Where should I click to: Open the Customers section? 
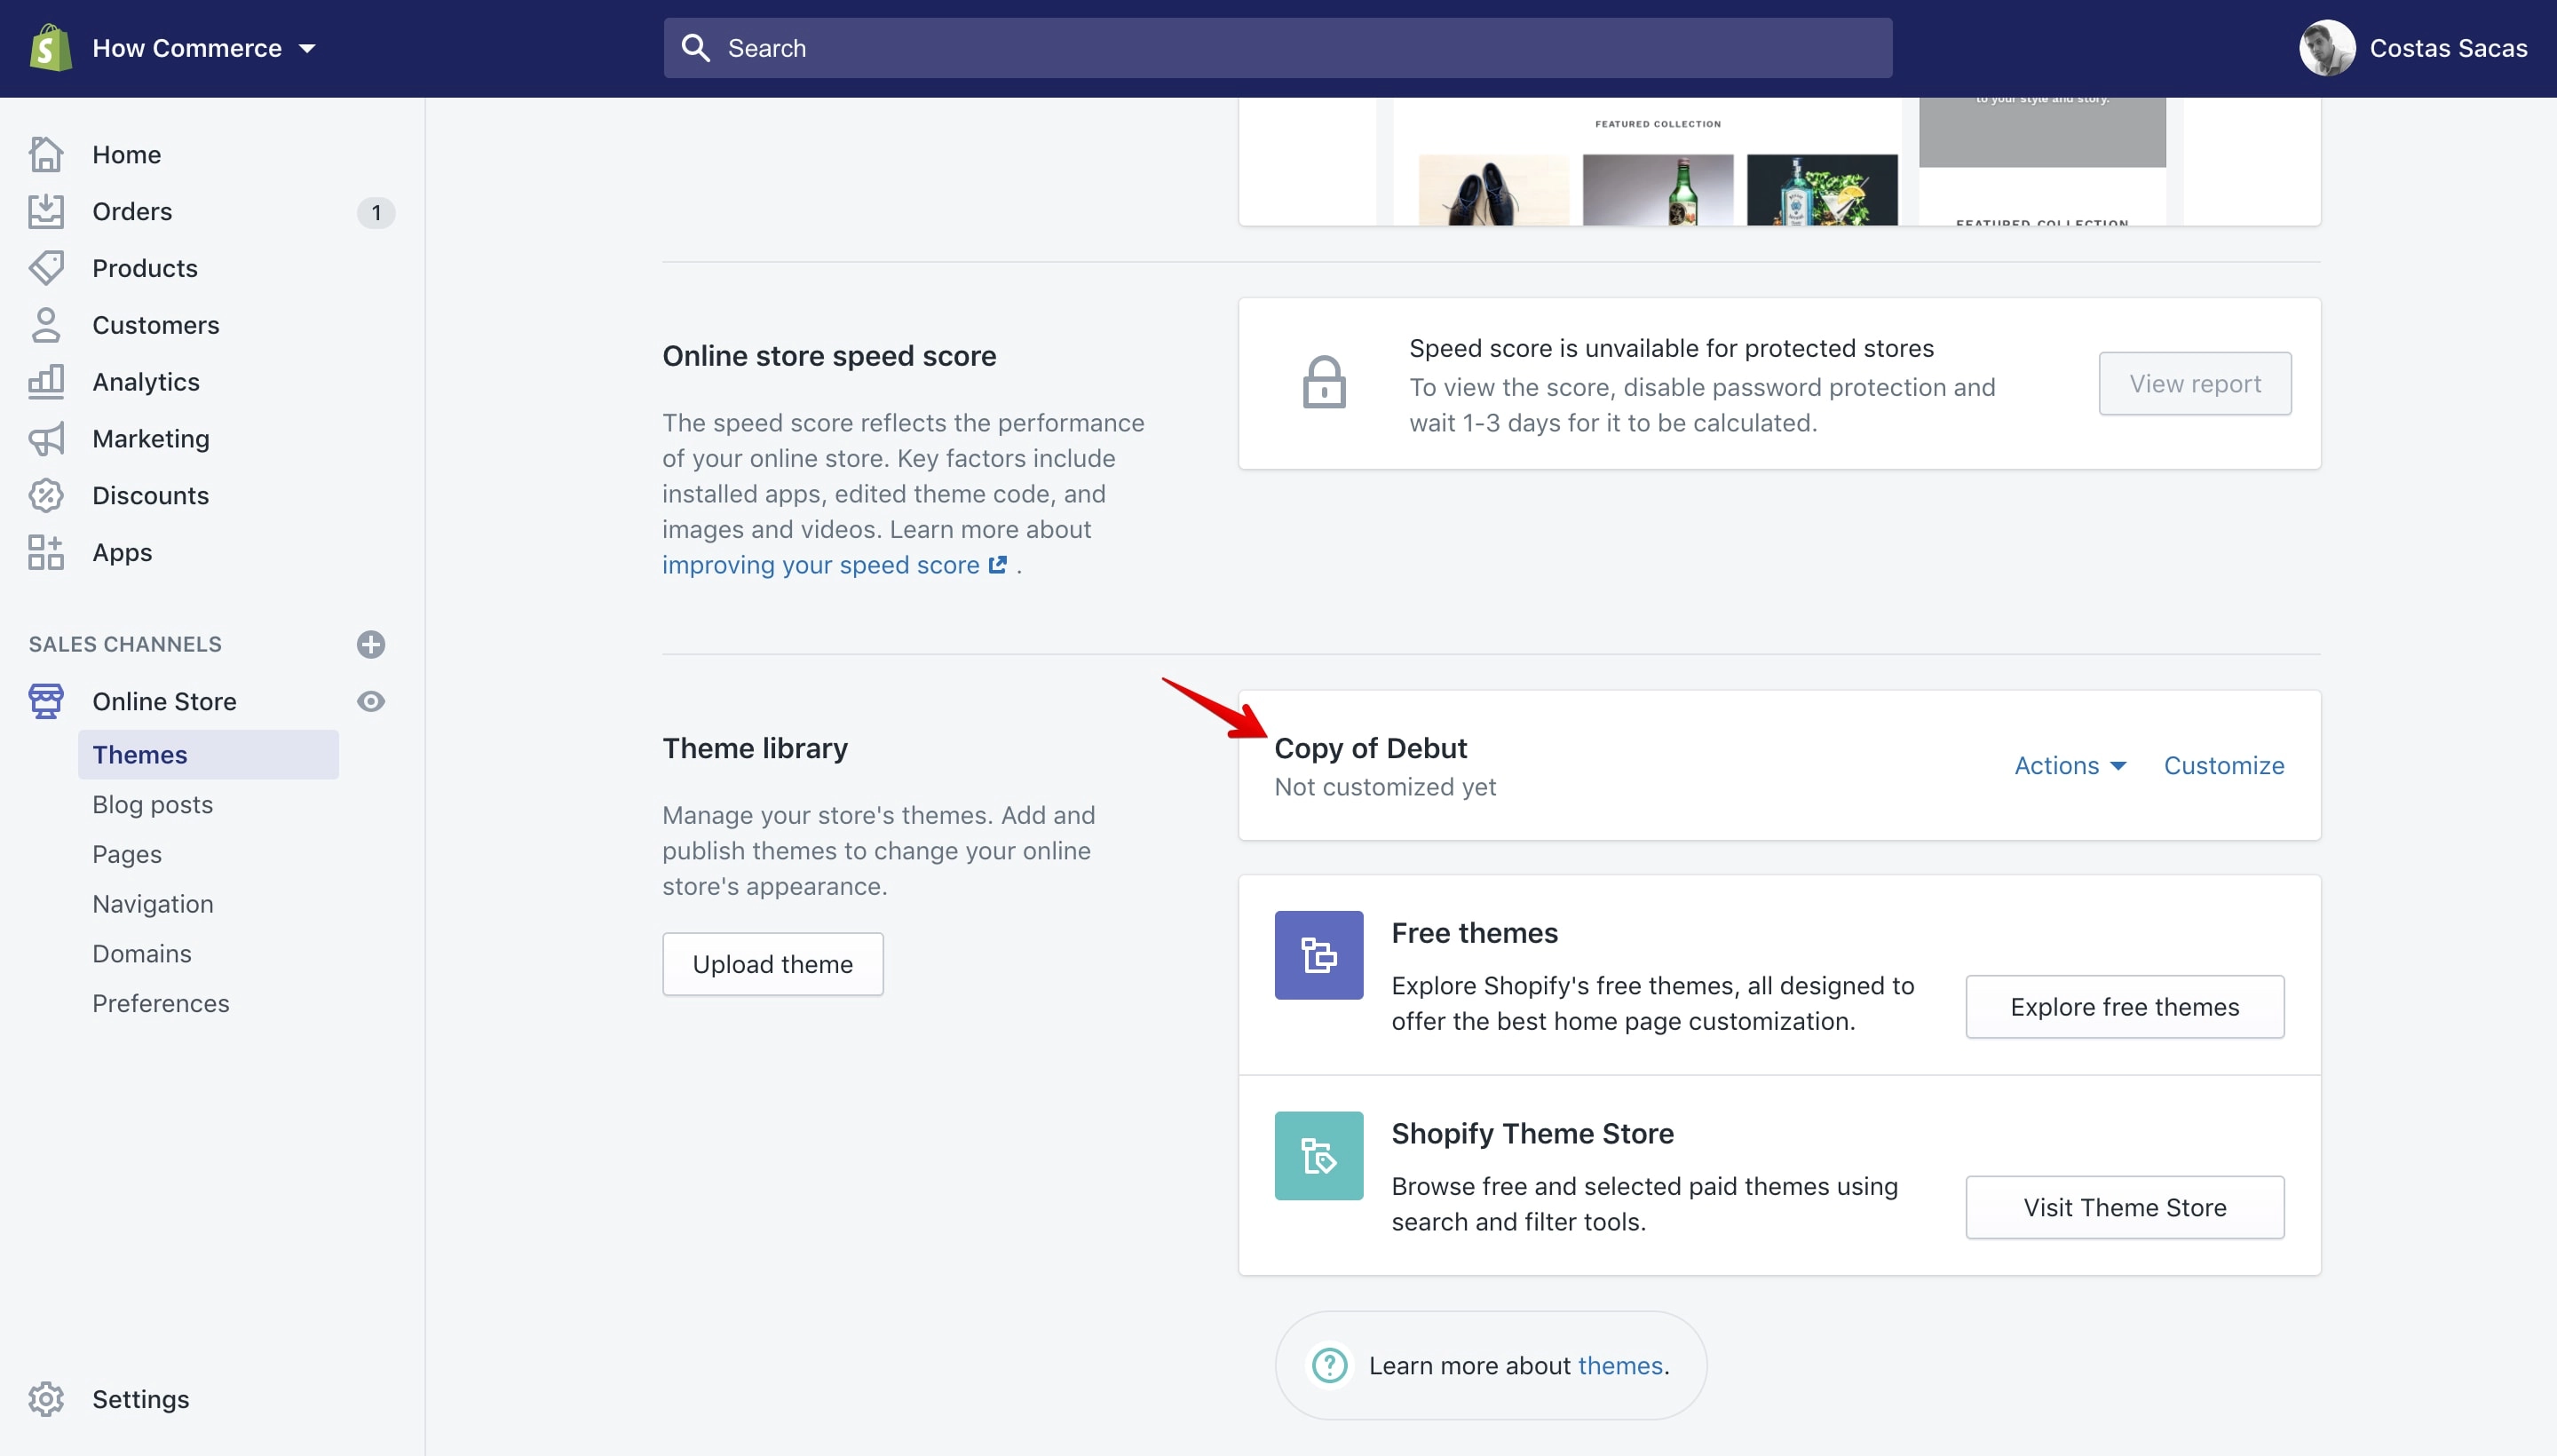tap(156, 325)
